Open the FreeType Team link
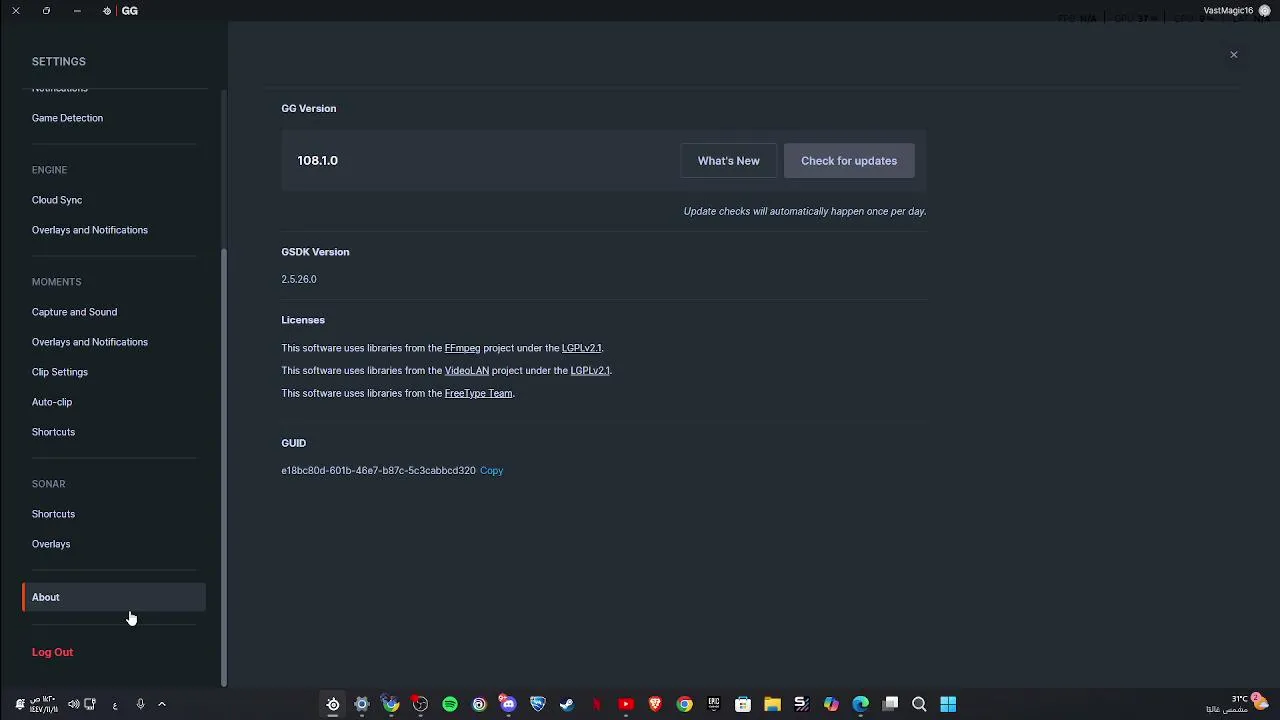 point(478,394)
